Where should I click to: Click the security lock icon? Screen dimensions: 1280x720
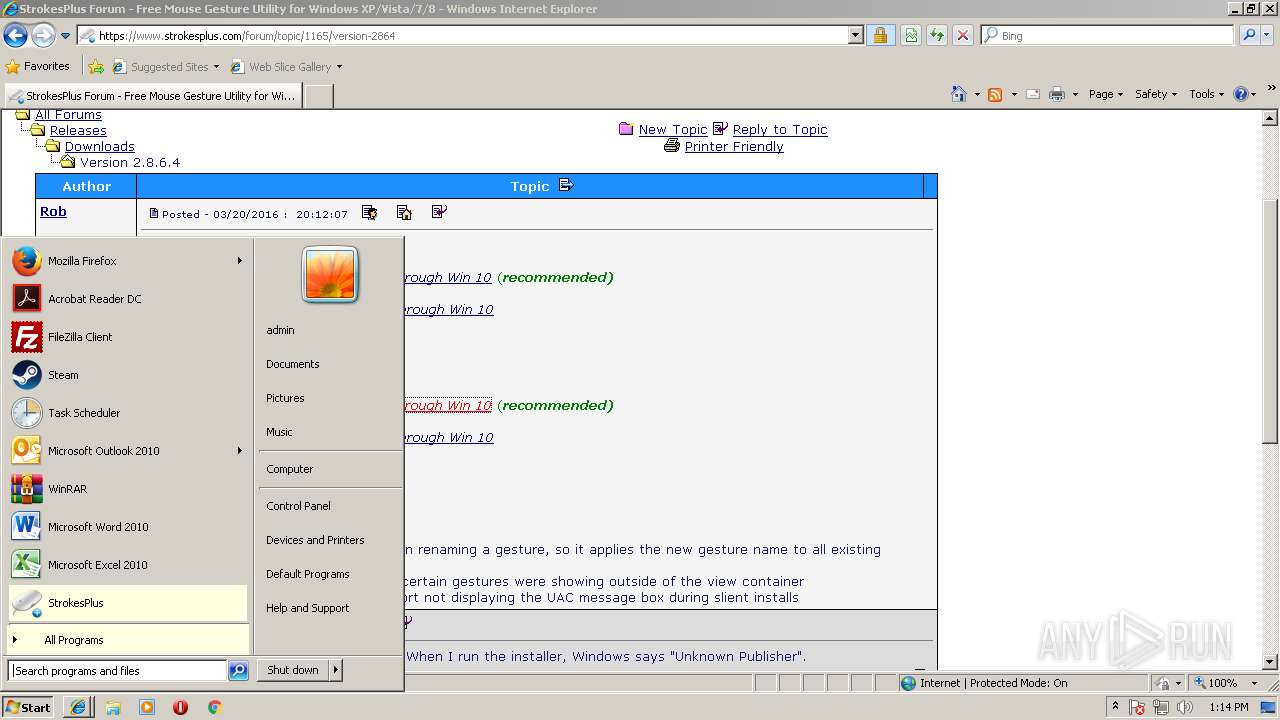click(880, 36)
